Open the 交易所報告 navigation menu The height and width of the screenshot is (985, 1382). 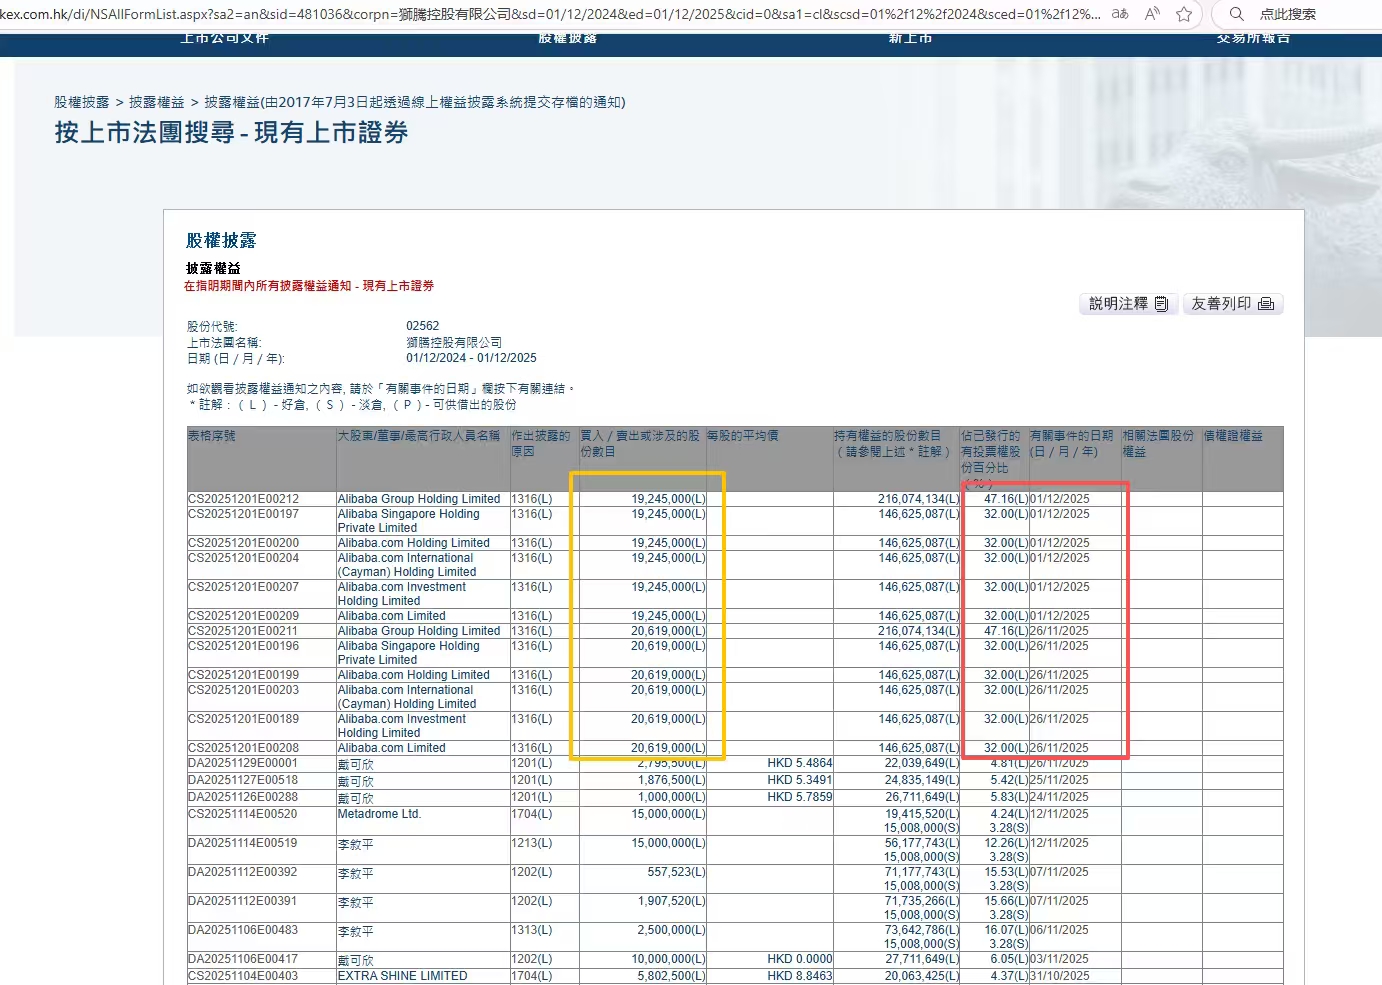(1253, 38)
